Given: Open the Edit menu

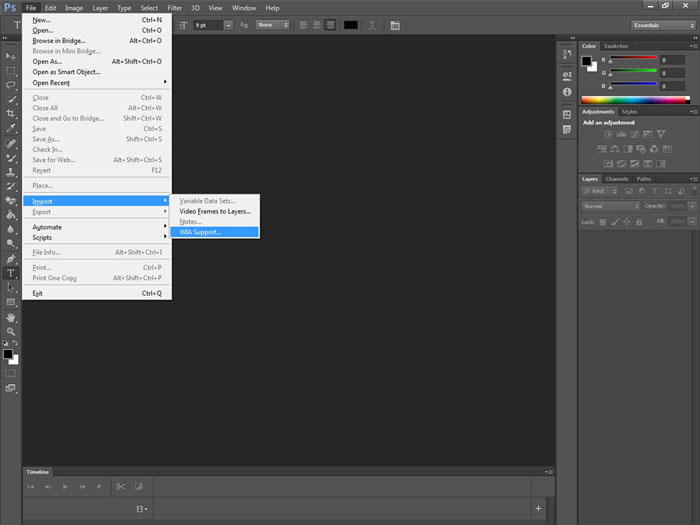Looking at the screenshot, I should (x=50, y=8).
